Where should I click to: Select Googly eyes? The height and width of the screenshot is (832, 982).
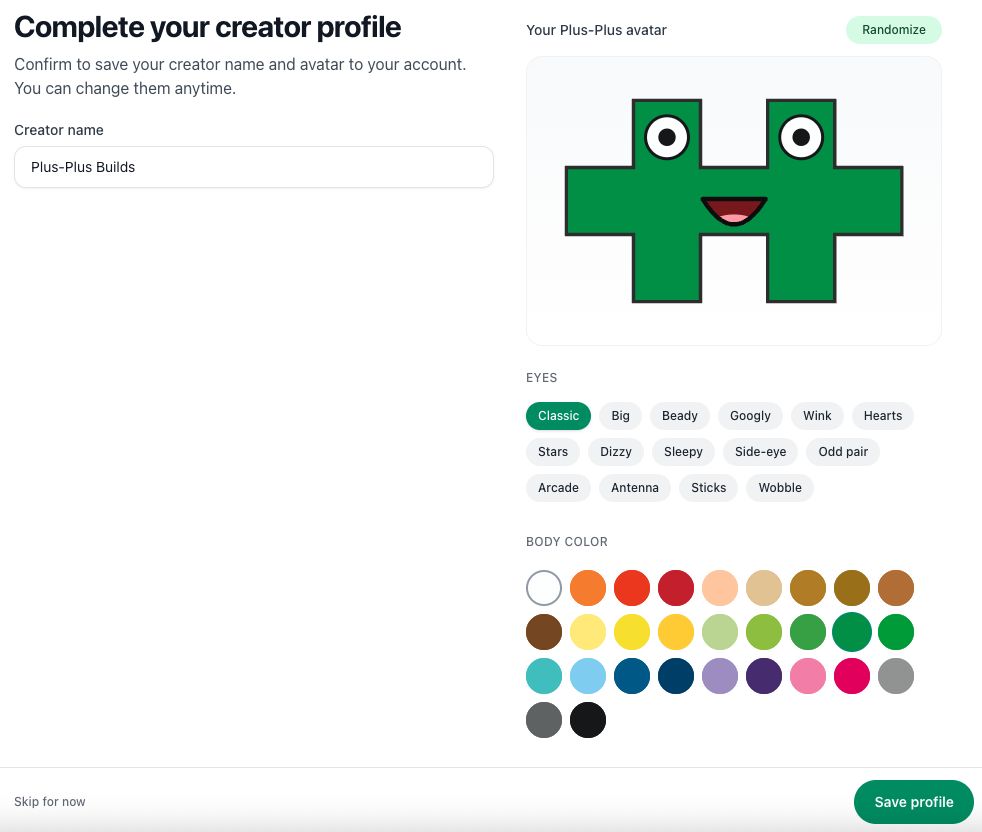click(750, 416)
